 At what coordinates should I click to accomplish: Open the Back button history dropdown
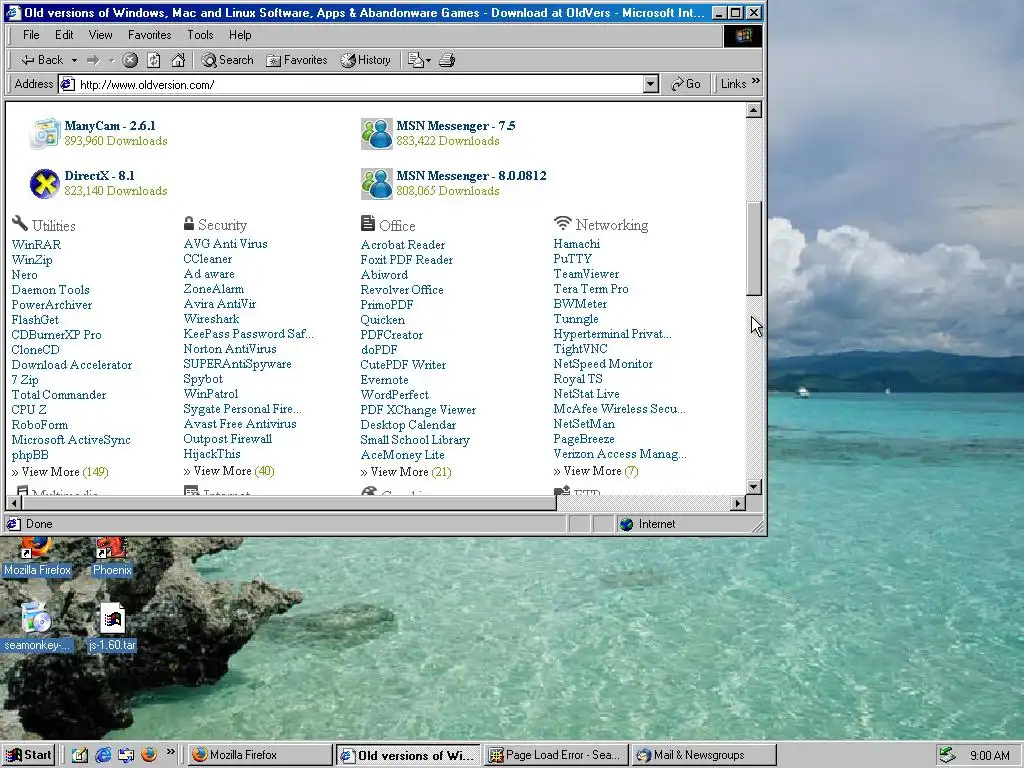coord(74,60)
